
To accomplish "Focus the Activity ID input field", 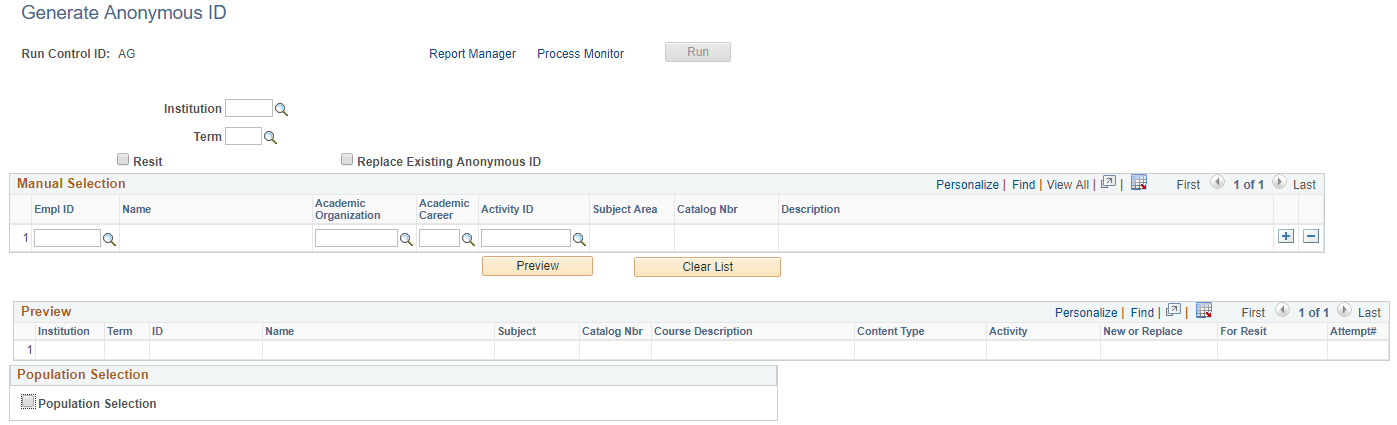I will tap(526, 238).
